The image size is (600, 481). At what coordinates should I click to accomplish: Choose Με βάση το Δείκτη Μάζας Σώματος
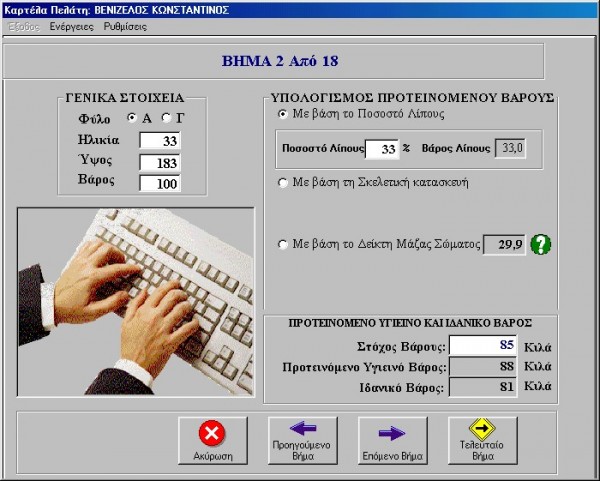283,244
